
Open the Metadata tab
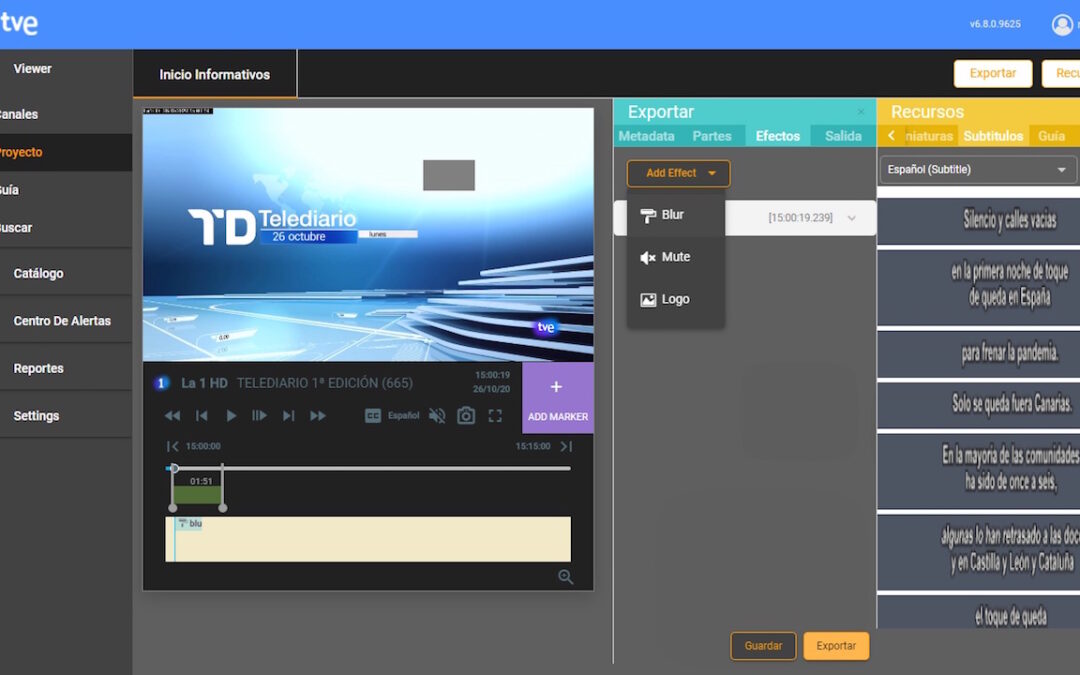coord(646,136)
